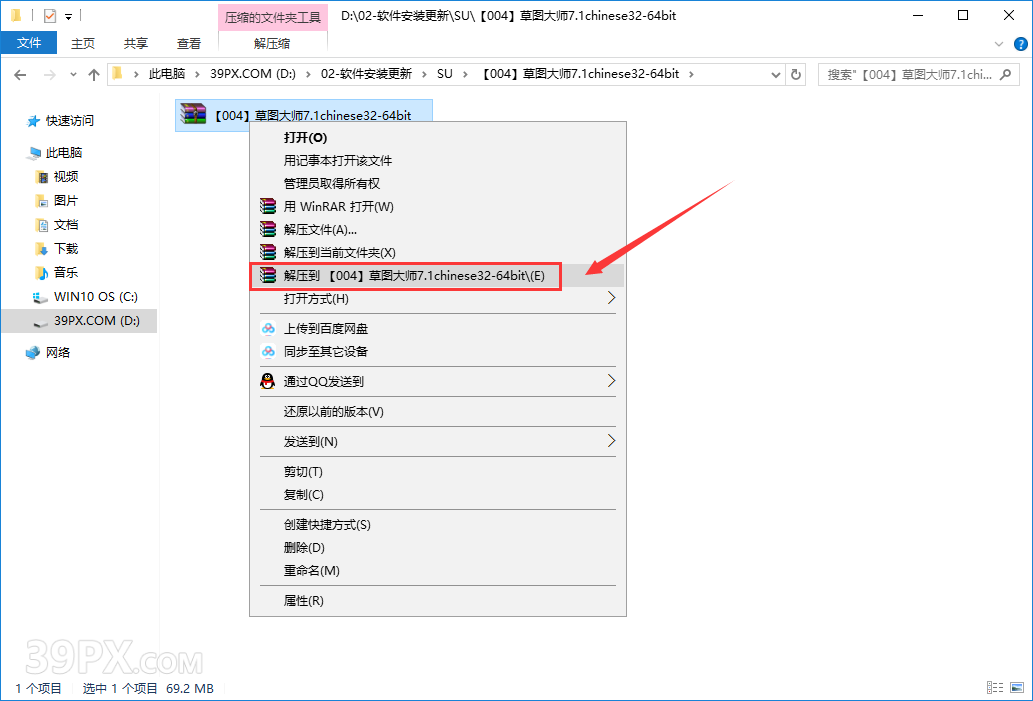The width and height of the screenshot is (1033, 701).
Task: Switch to the 解压缩 ribbon tab
Action: [x=272, y=43]
